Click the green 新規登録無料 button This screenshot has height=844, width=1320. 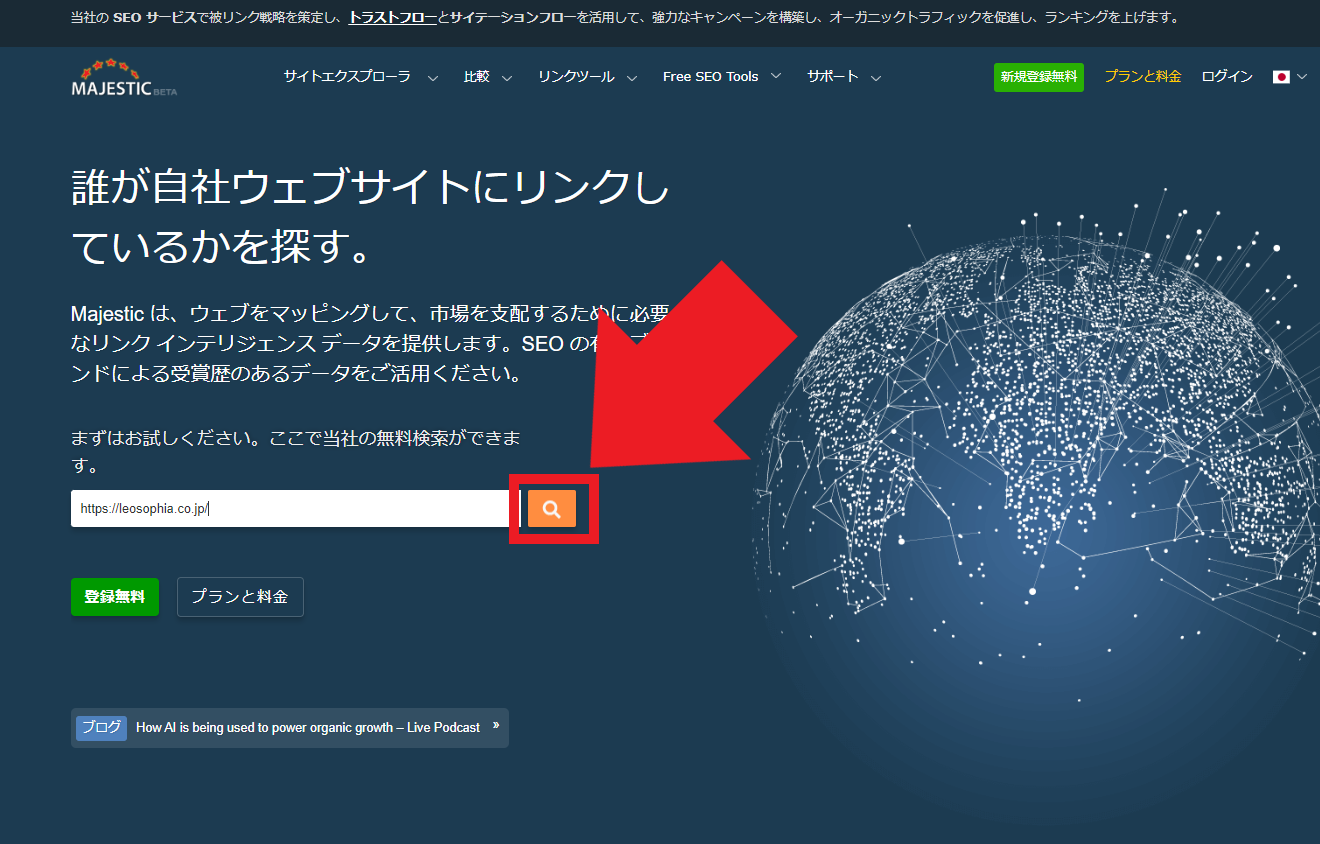[x=1039, y=77]
